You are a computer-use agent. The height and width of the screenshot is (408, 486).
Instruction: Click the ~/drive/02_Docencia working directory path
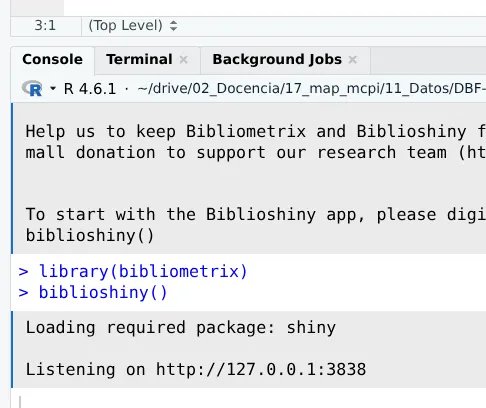[311, 89]
